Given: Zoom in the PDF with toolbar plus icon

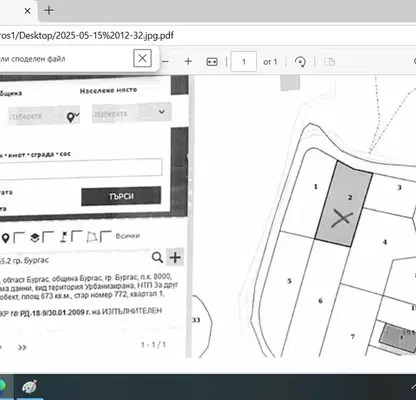Looking at the screenshot, I should [188, 61].
